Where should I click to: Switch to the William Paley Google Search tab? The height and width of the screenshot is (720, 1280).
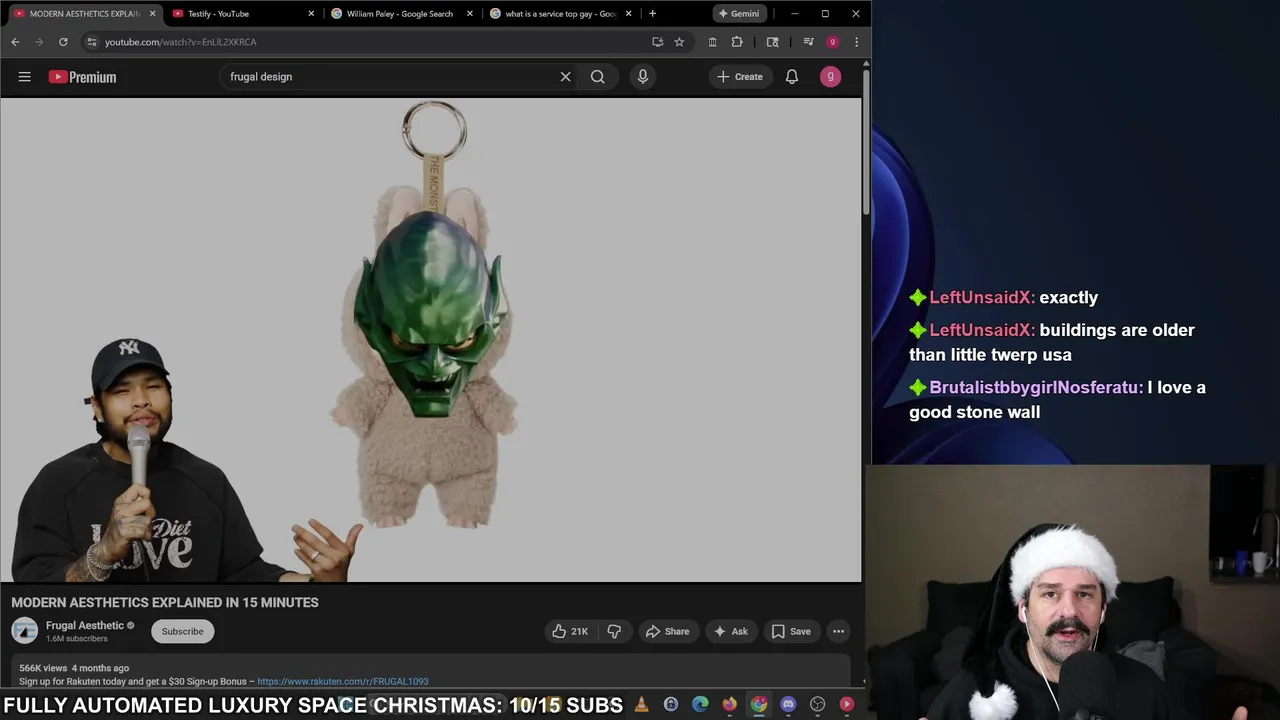(x=400, y=14)
